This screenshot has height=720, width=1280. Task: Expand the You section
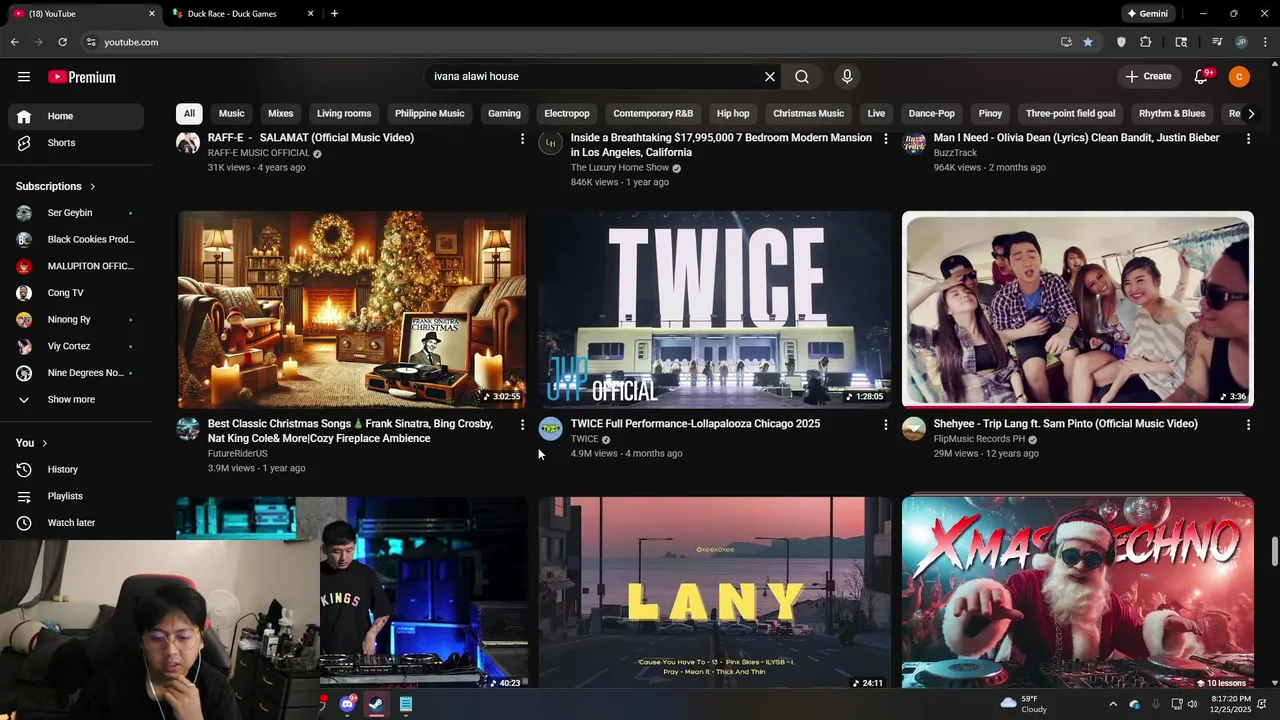tap(32, 443)
